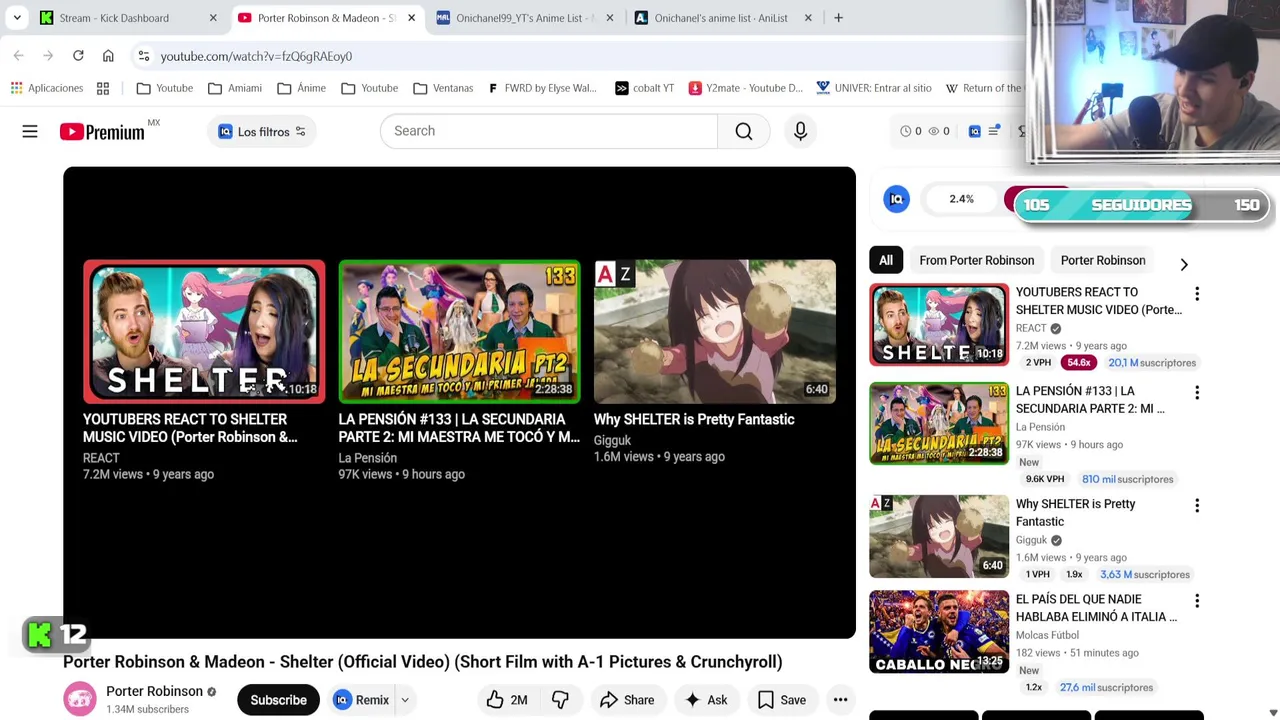
Task: Focus the YouTube Search field
Action: tap(549, 131)
